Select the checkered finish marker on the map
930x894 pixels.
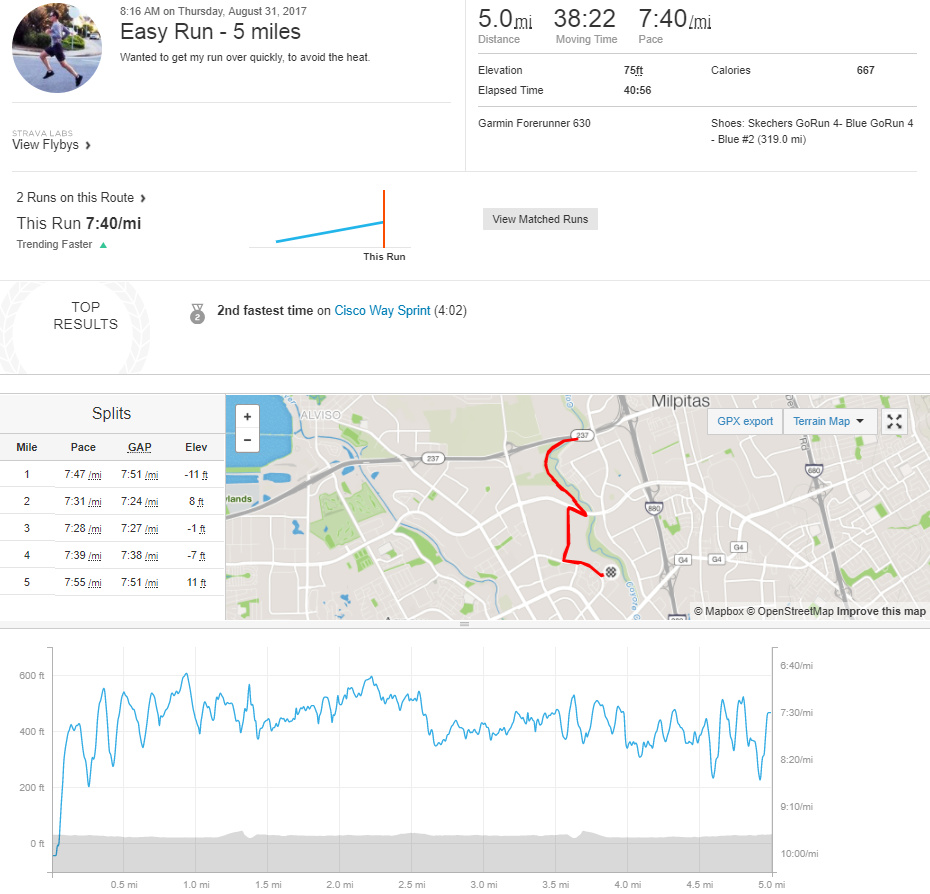[610, 571]
